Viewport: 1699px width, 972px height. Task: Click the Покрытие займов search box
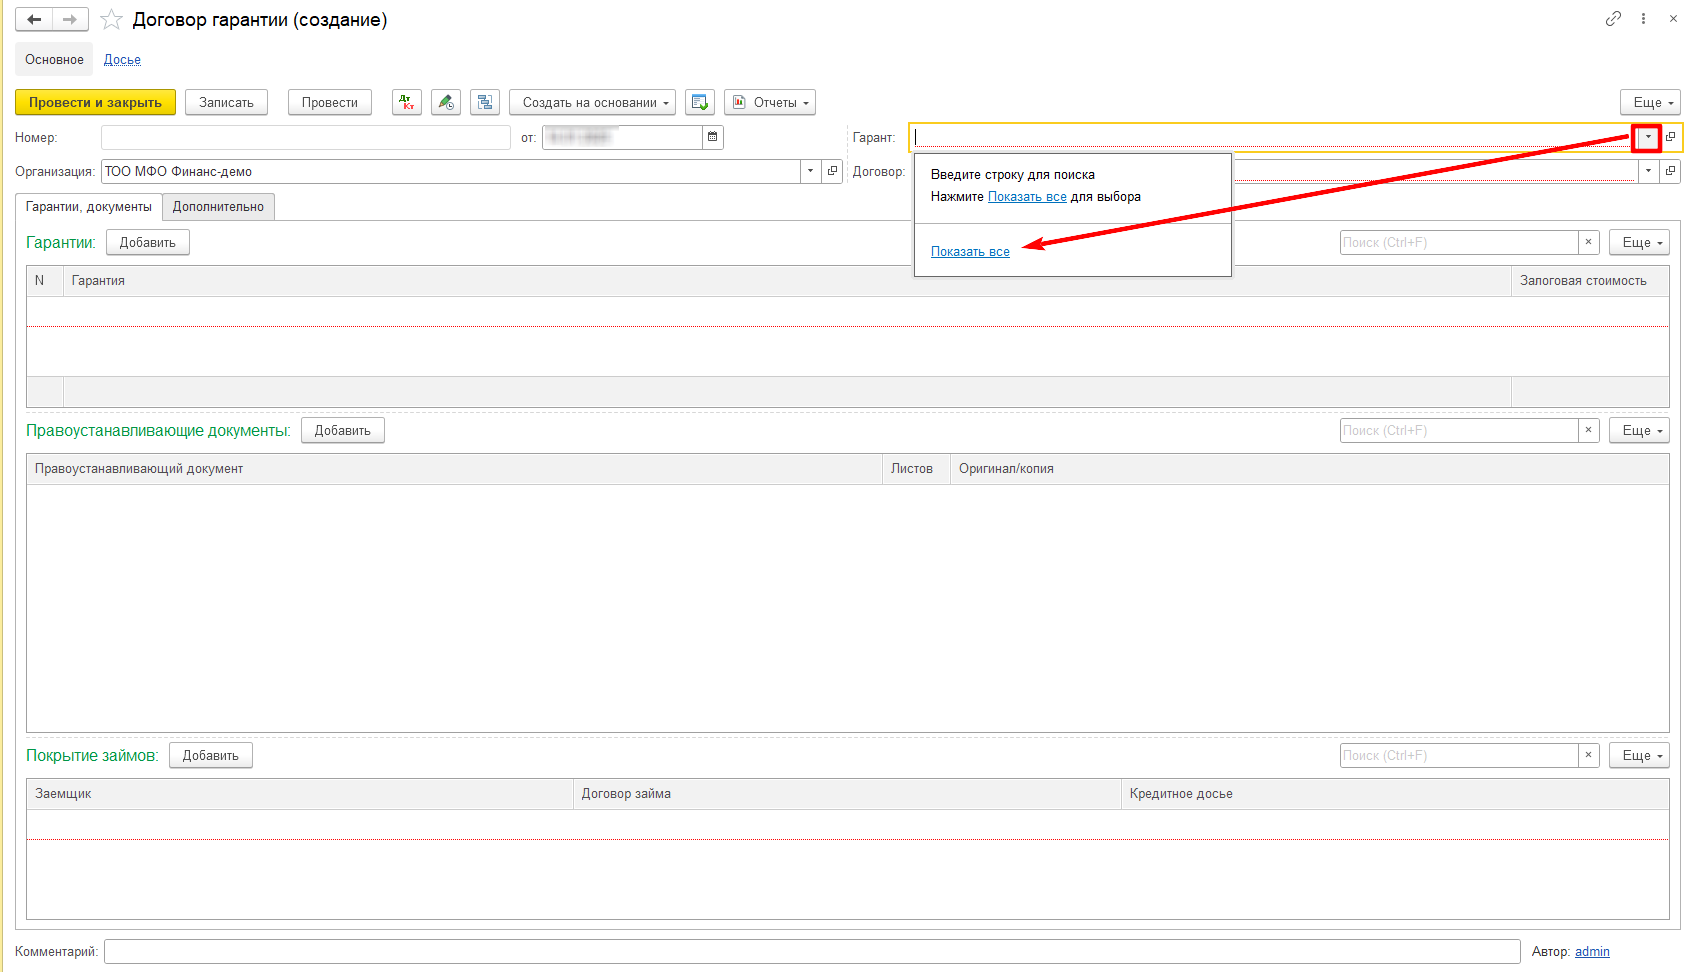point(1459,755)
